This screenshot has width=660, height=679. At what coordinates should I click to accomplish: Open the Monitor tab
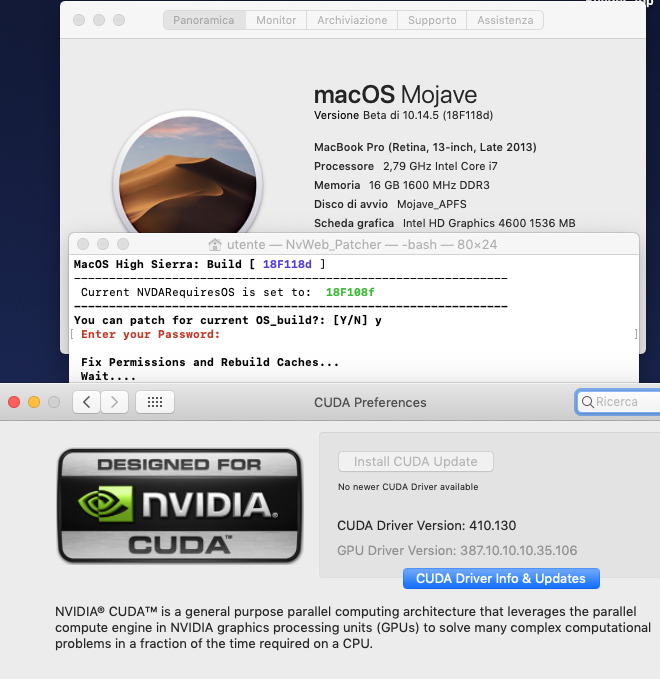[276, 20]
